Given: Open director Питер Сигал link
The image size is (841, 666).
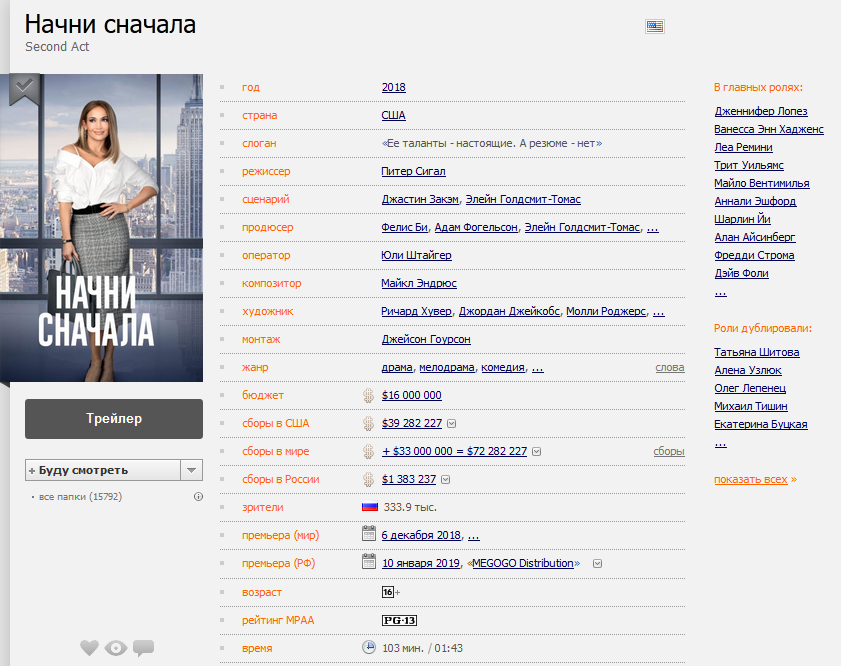Looking at the screenshot, I should (x=413, y=171).
